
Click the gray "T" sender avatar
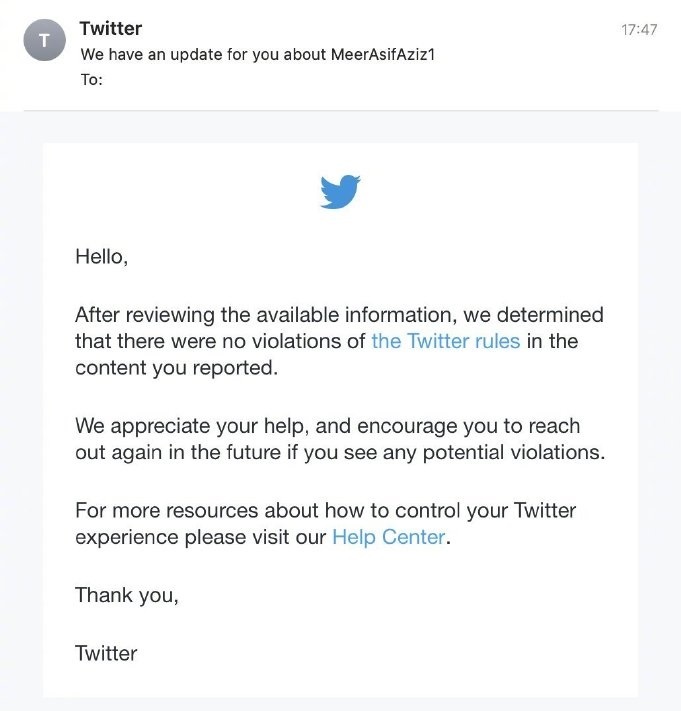click(x=44, y=40)
